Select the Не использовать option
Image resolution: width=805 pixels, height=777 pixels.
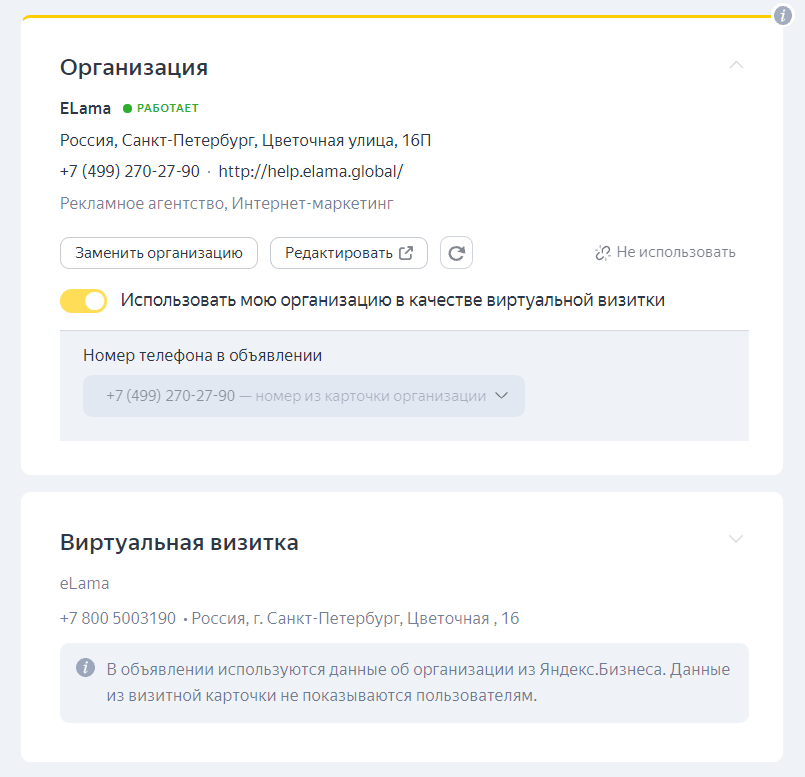676,253
